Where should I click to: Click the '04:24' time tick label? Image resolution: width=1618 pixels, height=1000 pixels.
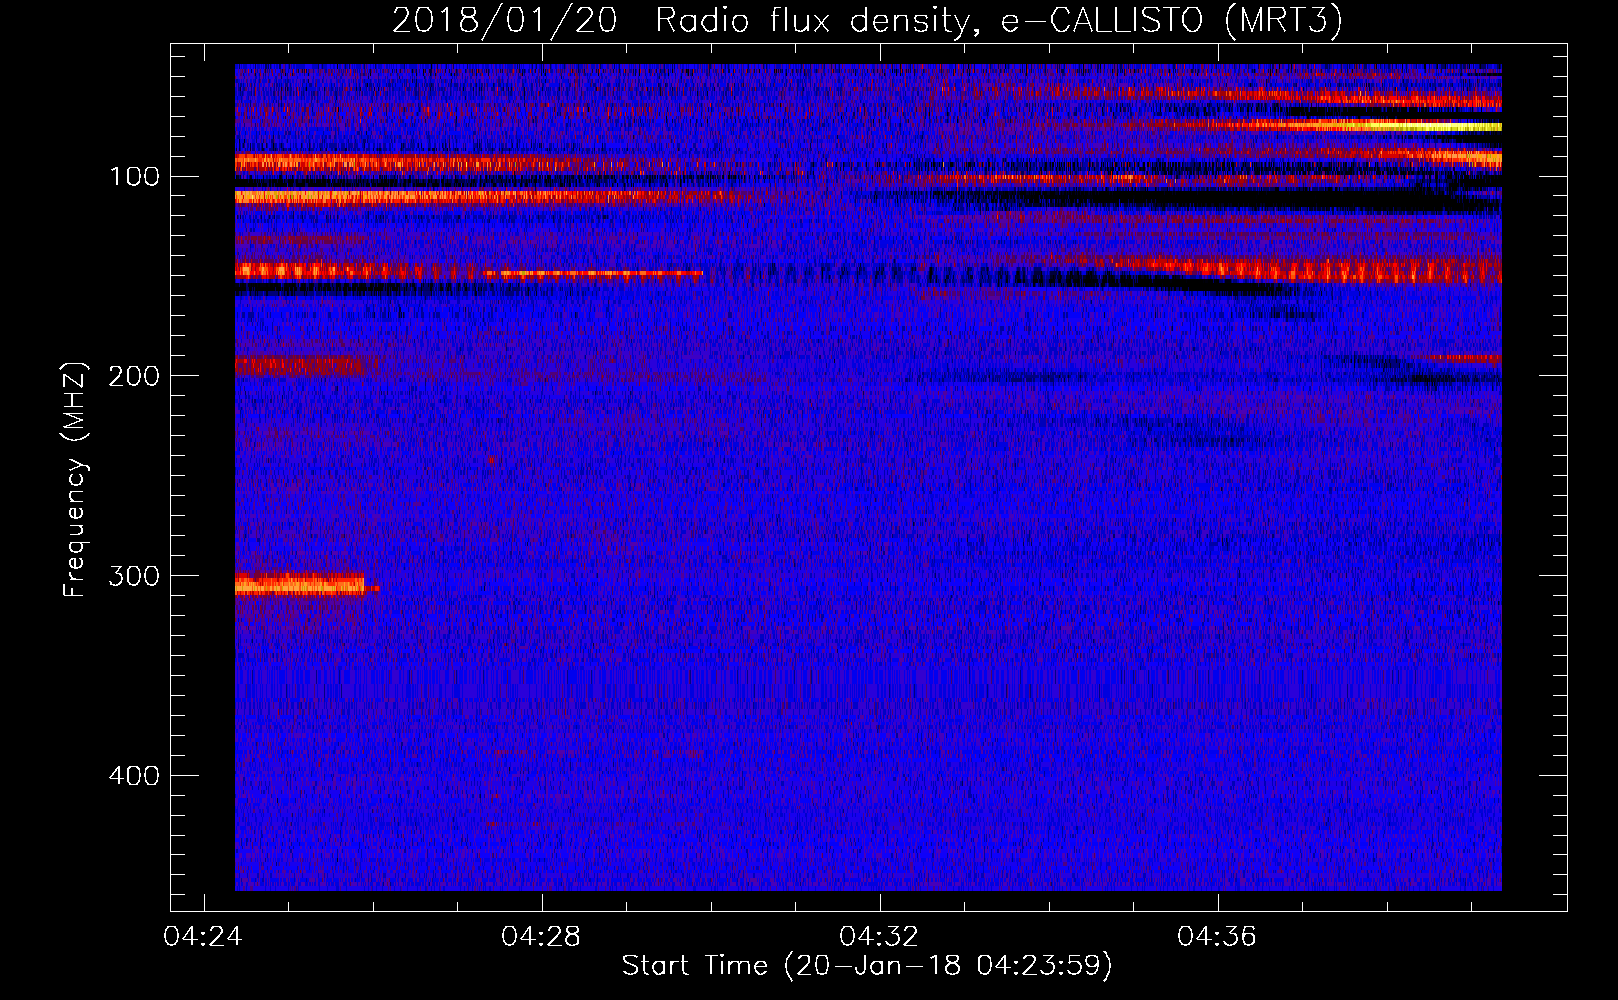[203, 937]
